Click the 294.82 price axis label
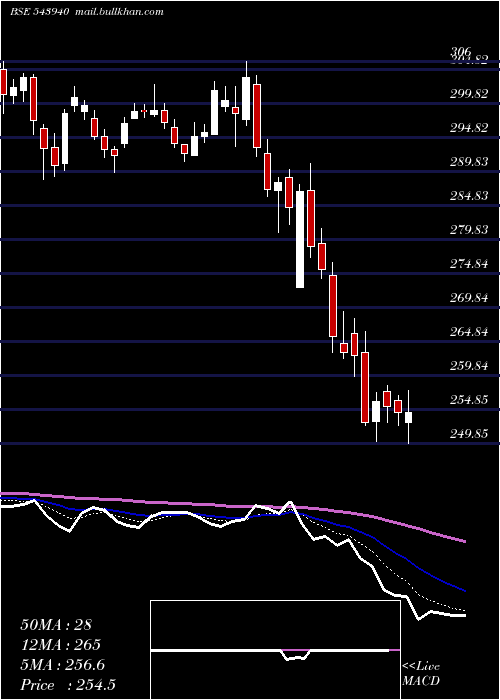 click(x=469, y=128)
